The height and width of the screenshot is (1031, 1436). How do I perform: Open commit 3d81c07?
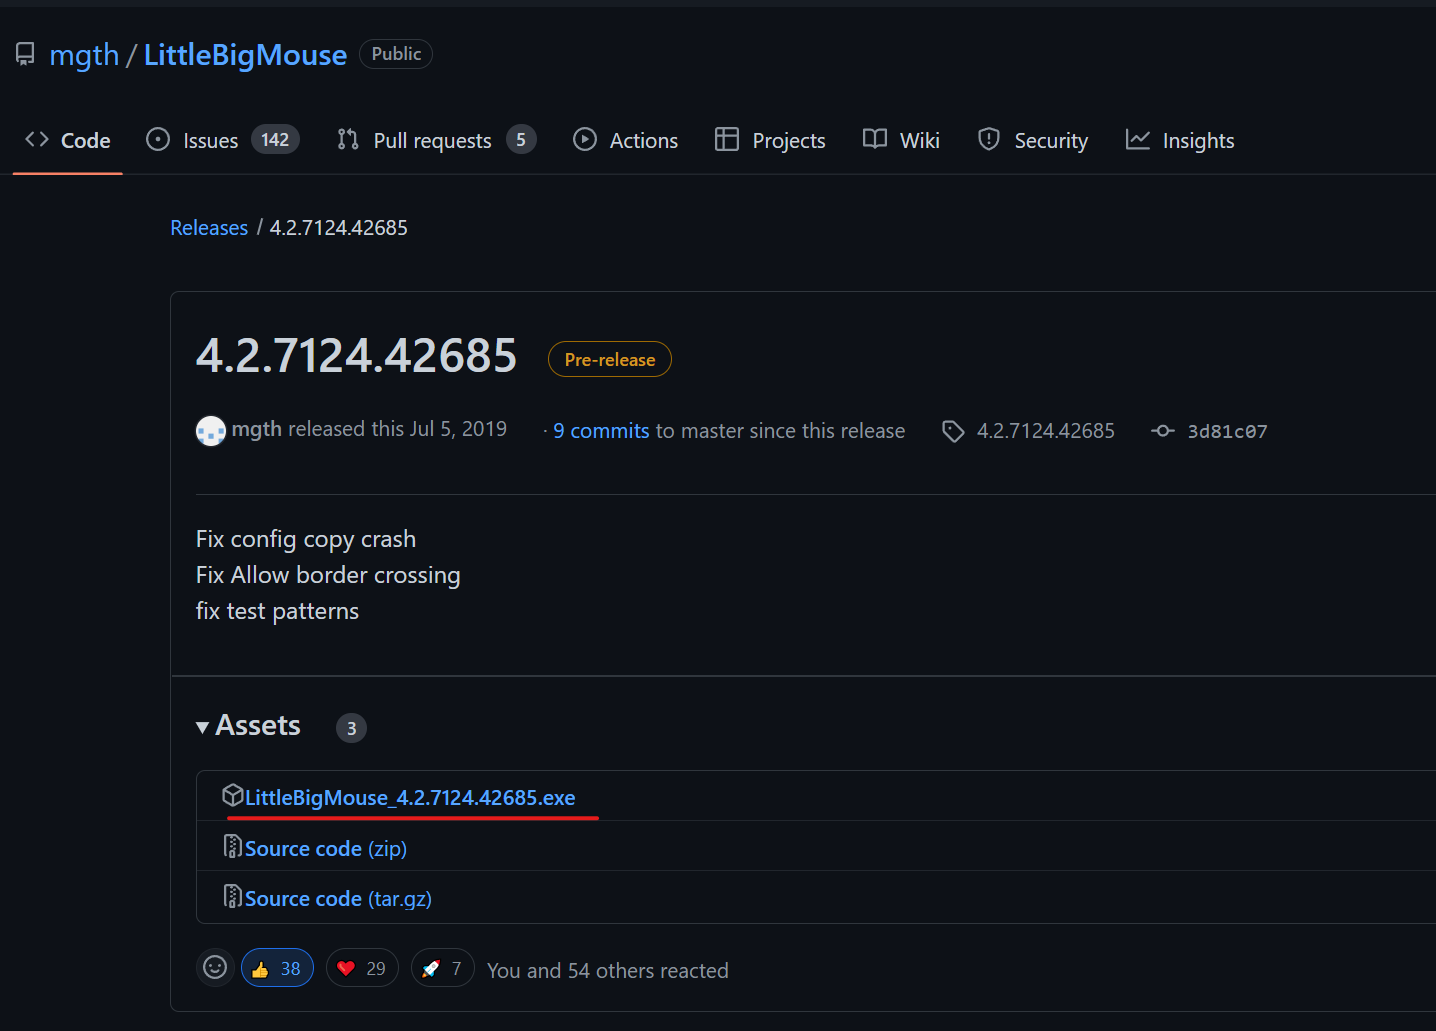point(1227,431)
